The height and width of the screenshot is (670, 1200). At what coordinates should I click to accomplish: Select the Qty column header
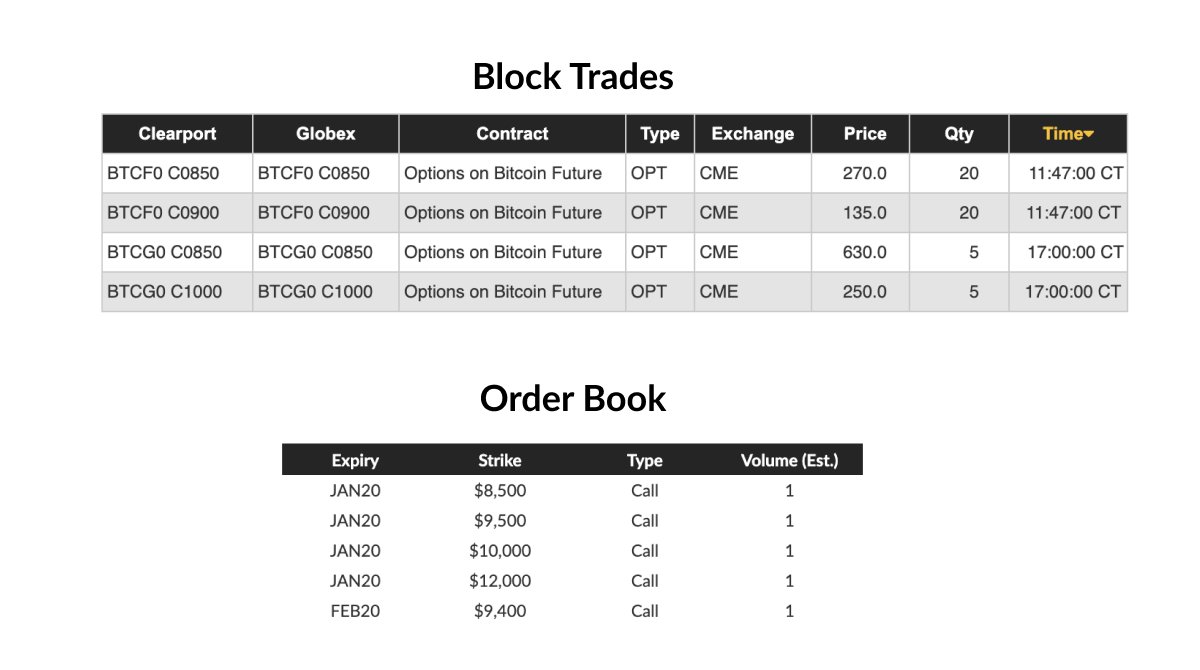point(959,134)
